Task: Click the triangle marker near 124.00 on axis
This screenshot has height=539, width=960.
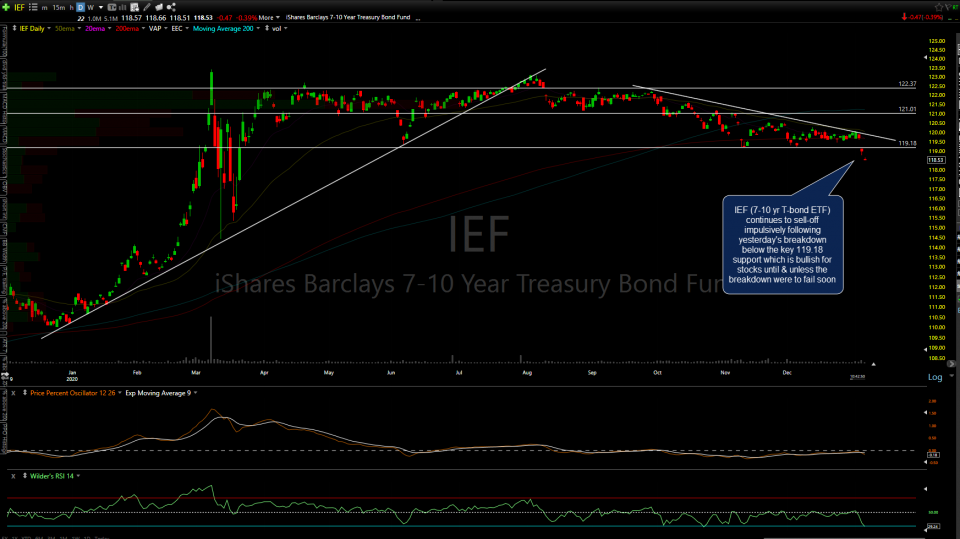Action: click(925, 58)
